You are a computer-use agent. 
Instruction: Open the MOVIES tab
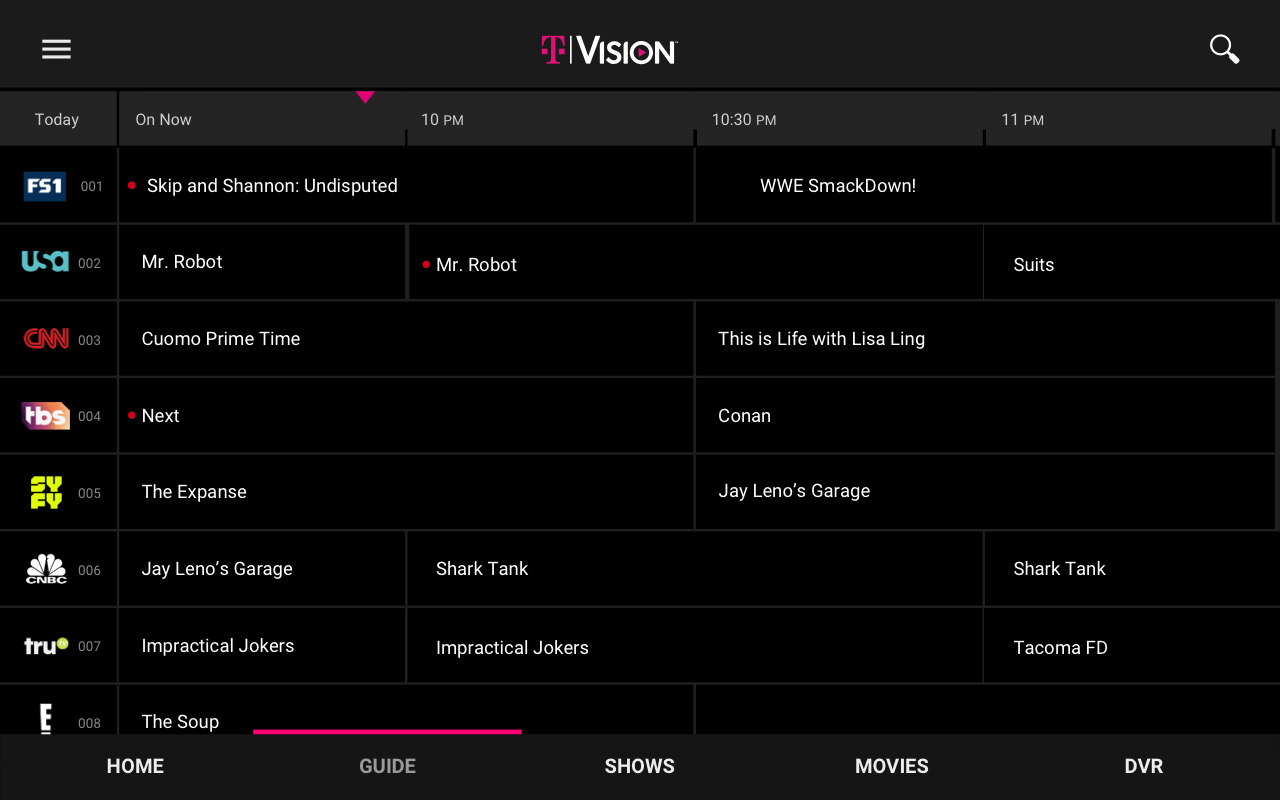coord(892,766)
